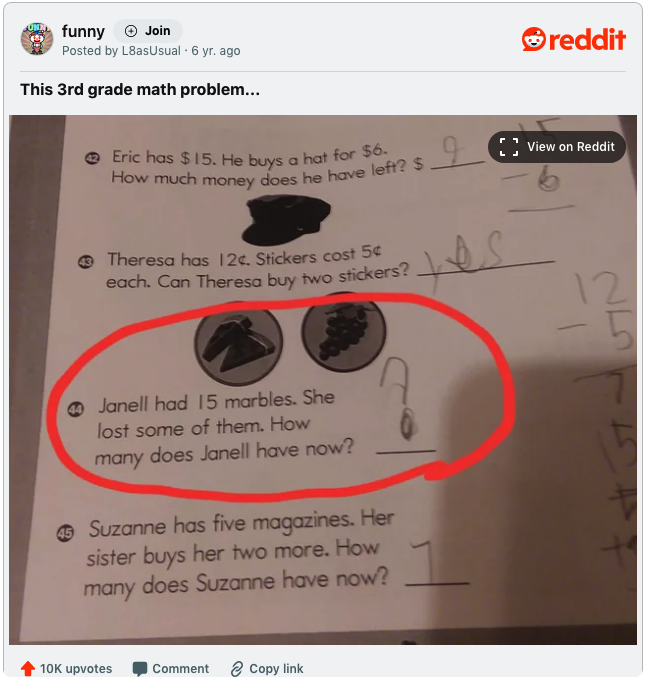
Task: Click the 'Posted by' text line
Action: pos(151,51)
